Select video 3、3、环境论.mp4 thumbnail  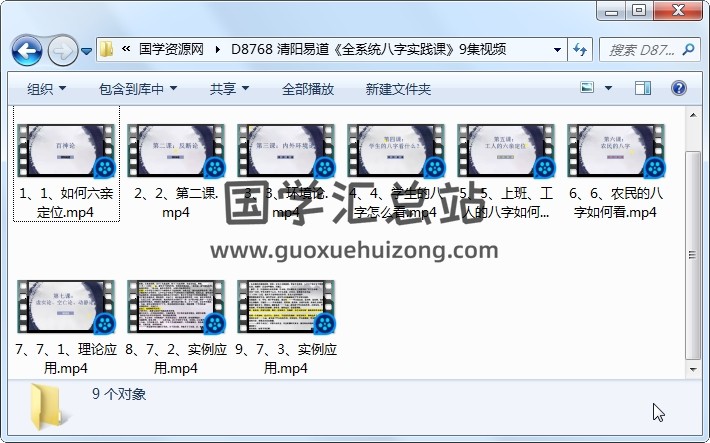286,150
